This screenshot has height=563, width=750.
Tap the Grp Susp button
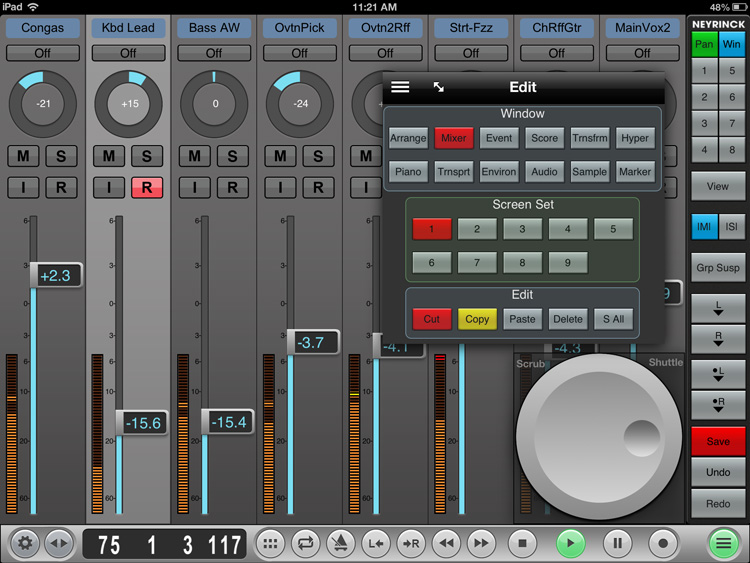[x=718, y=268]
